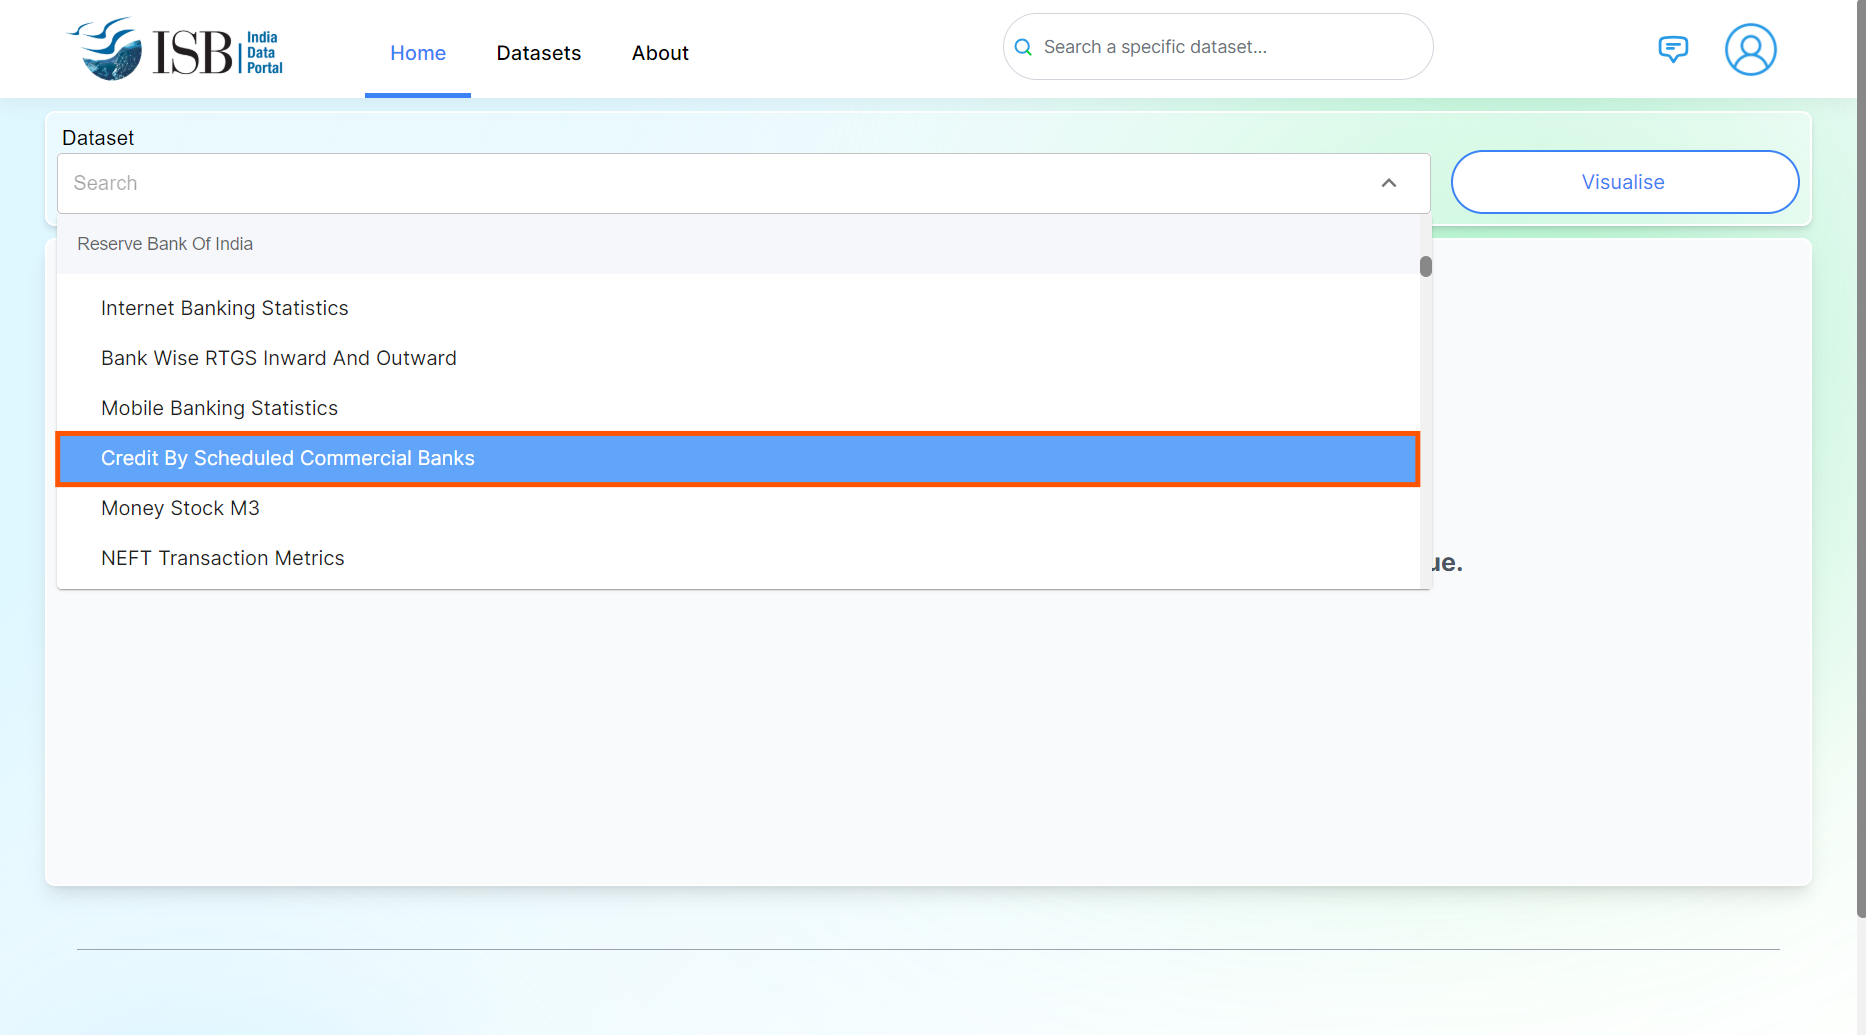1866x1035 pixels.
Task: Click the ISB India Data Portal logo
Action: [176, 50]
